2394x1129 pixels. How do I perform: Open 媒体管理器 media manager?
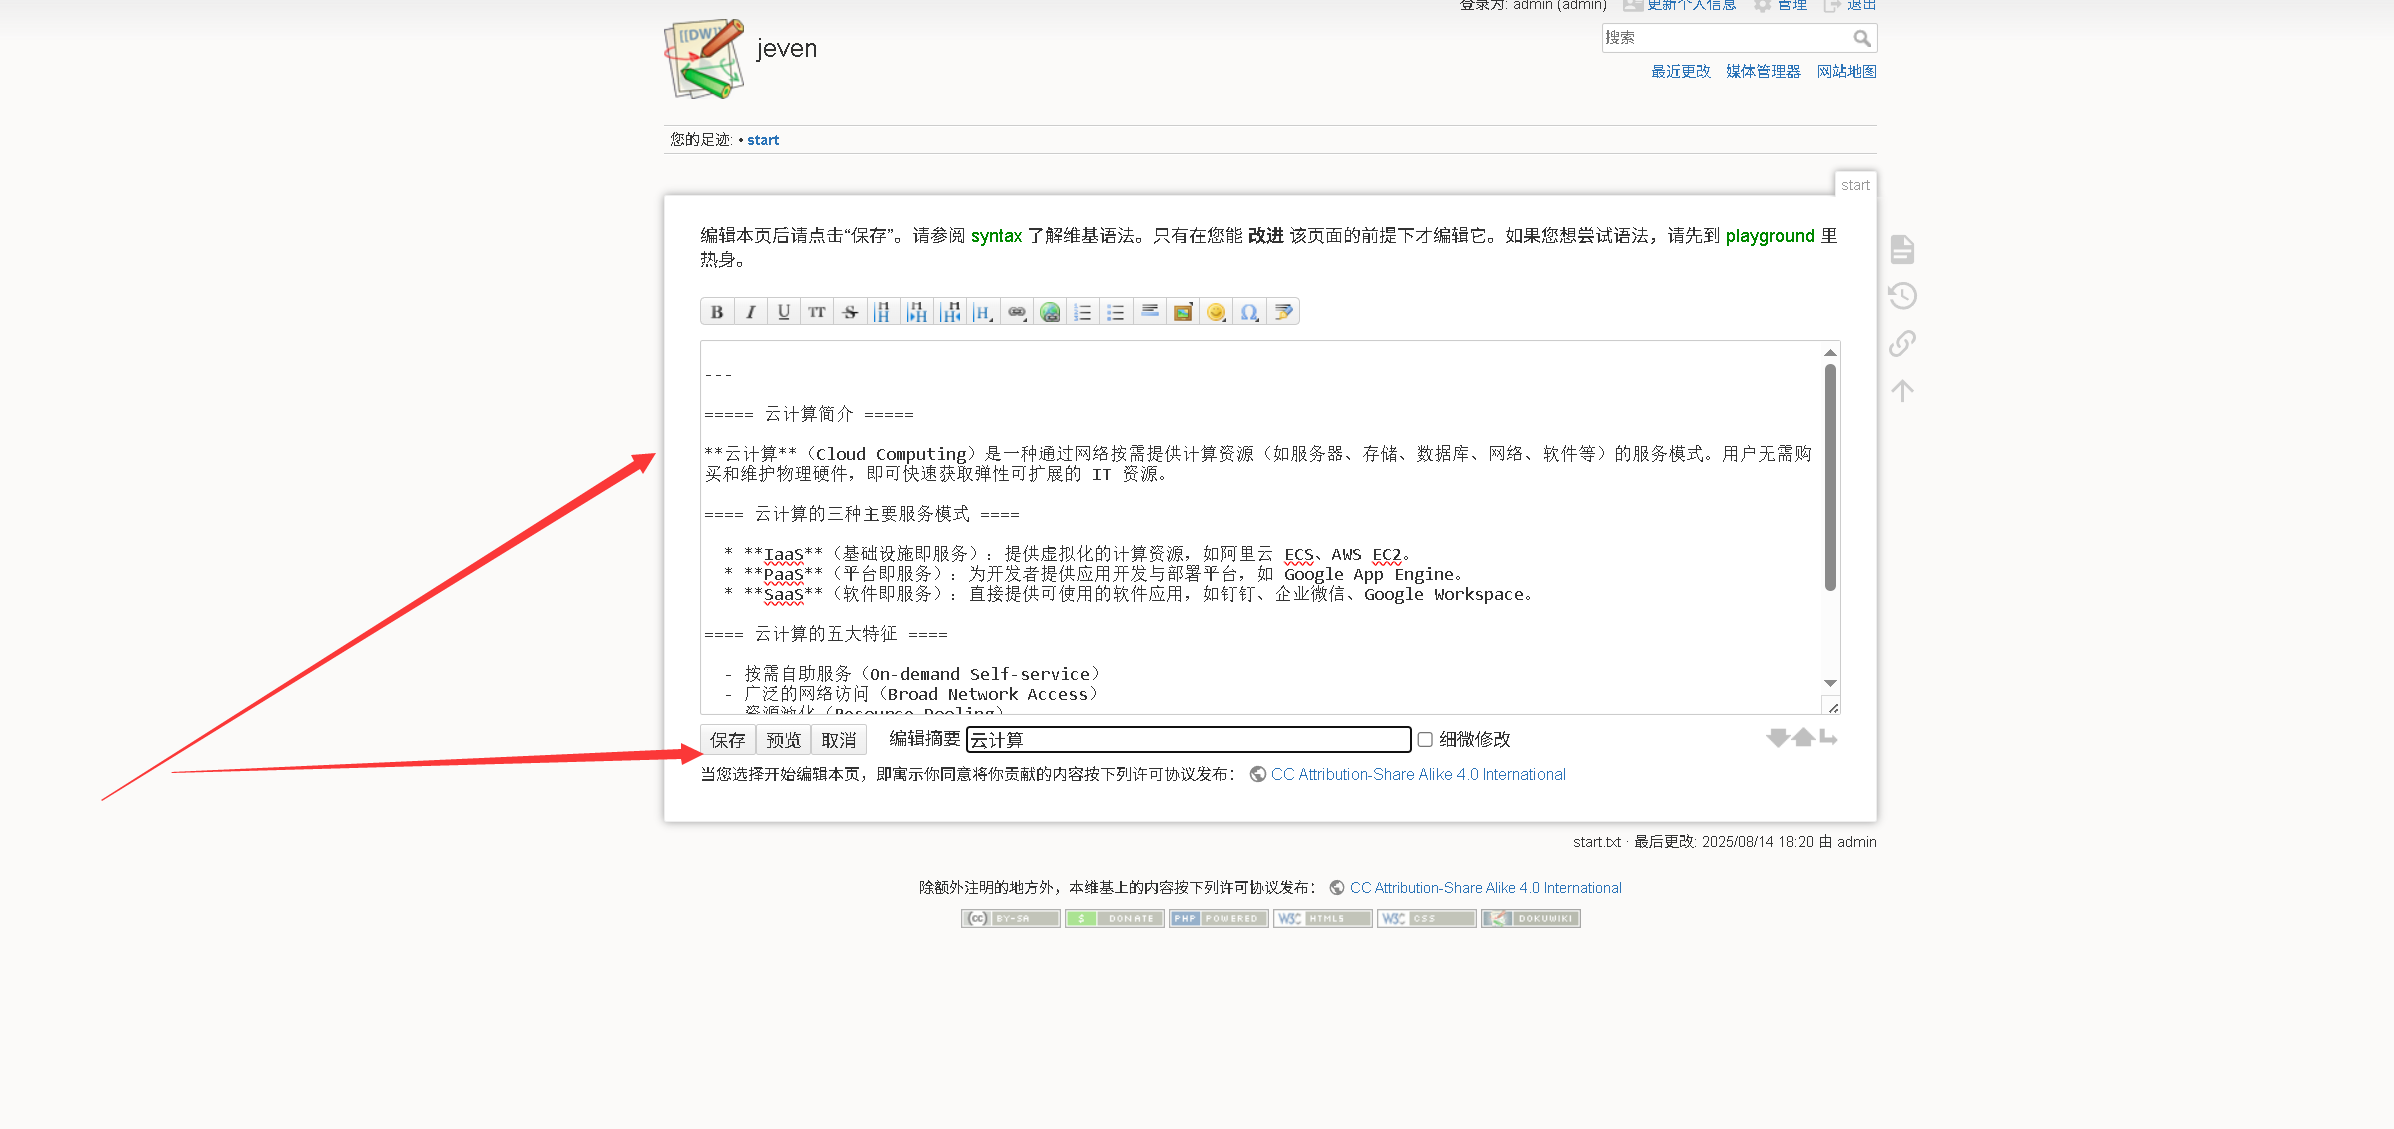tap(1761, 71)
